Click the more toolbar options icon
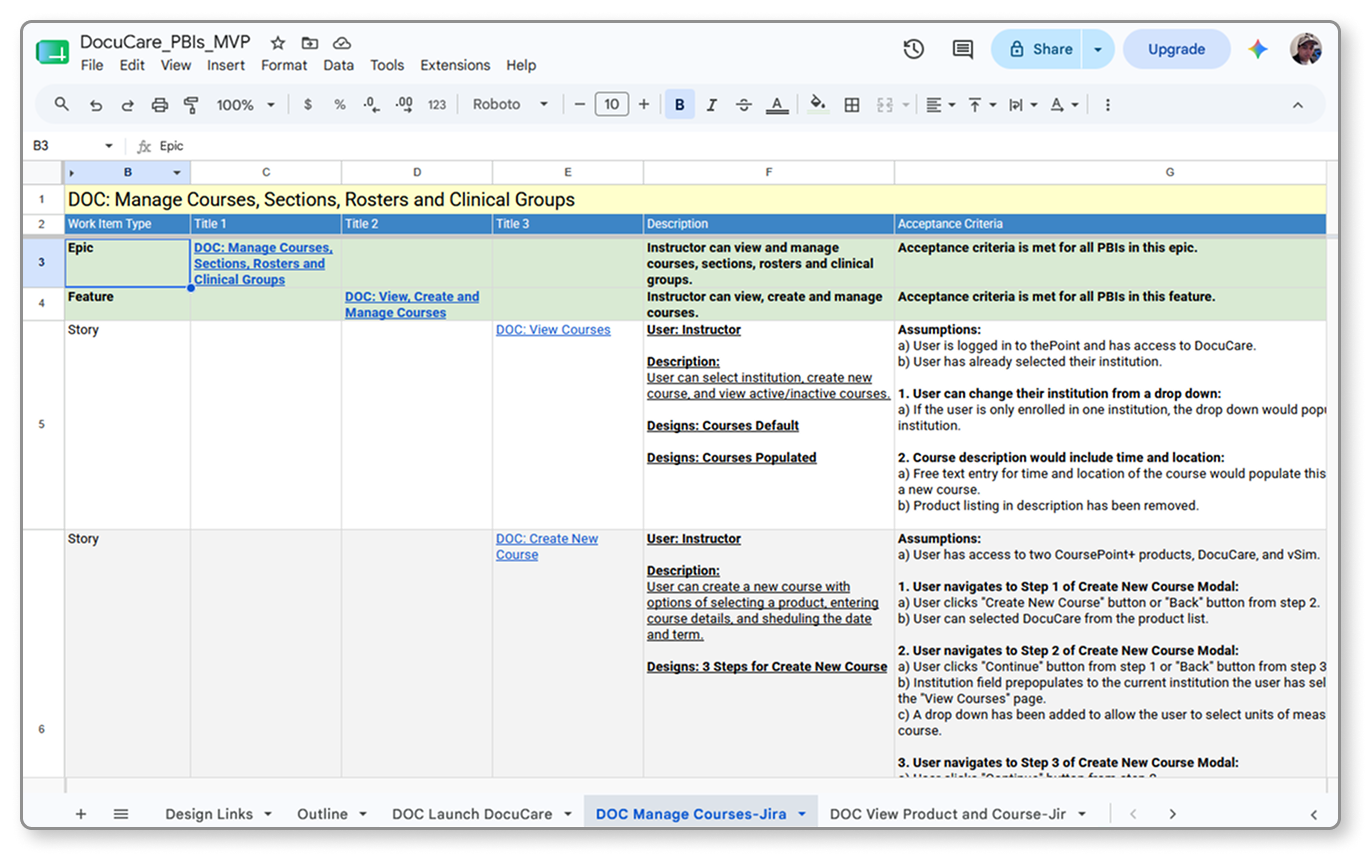 [1107, 105]
